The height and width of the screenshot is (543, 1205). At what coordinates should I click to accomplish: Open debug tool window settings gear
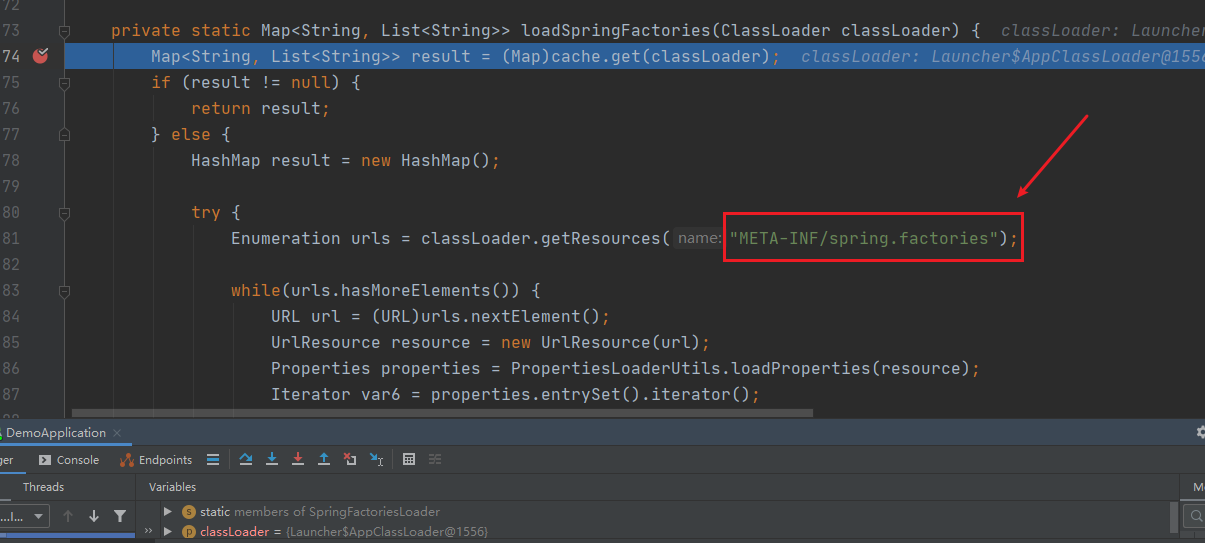coord(1200,433)
